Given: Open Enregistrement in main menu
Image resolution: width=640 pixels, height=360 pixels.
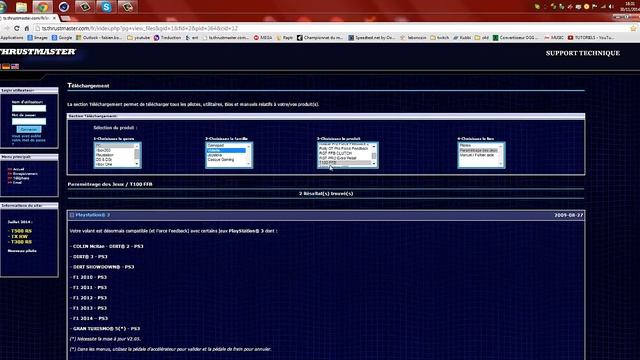Looking at the screenshot, I should click(25, 173).
